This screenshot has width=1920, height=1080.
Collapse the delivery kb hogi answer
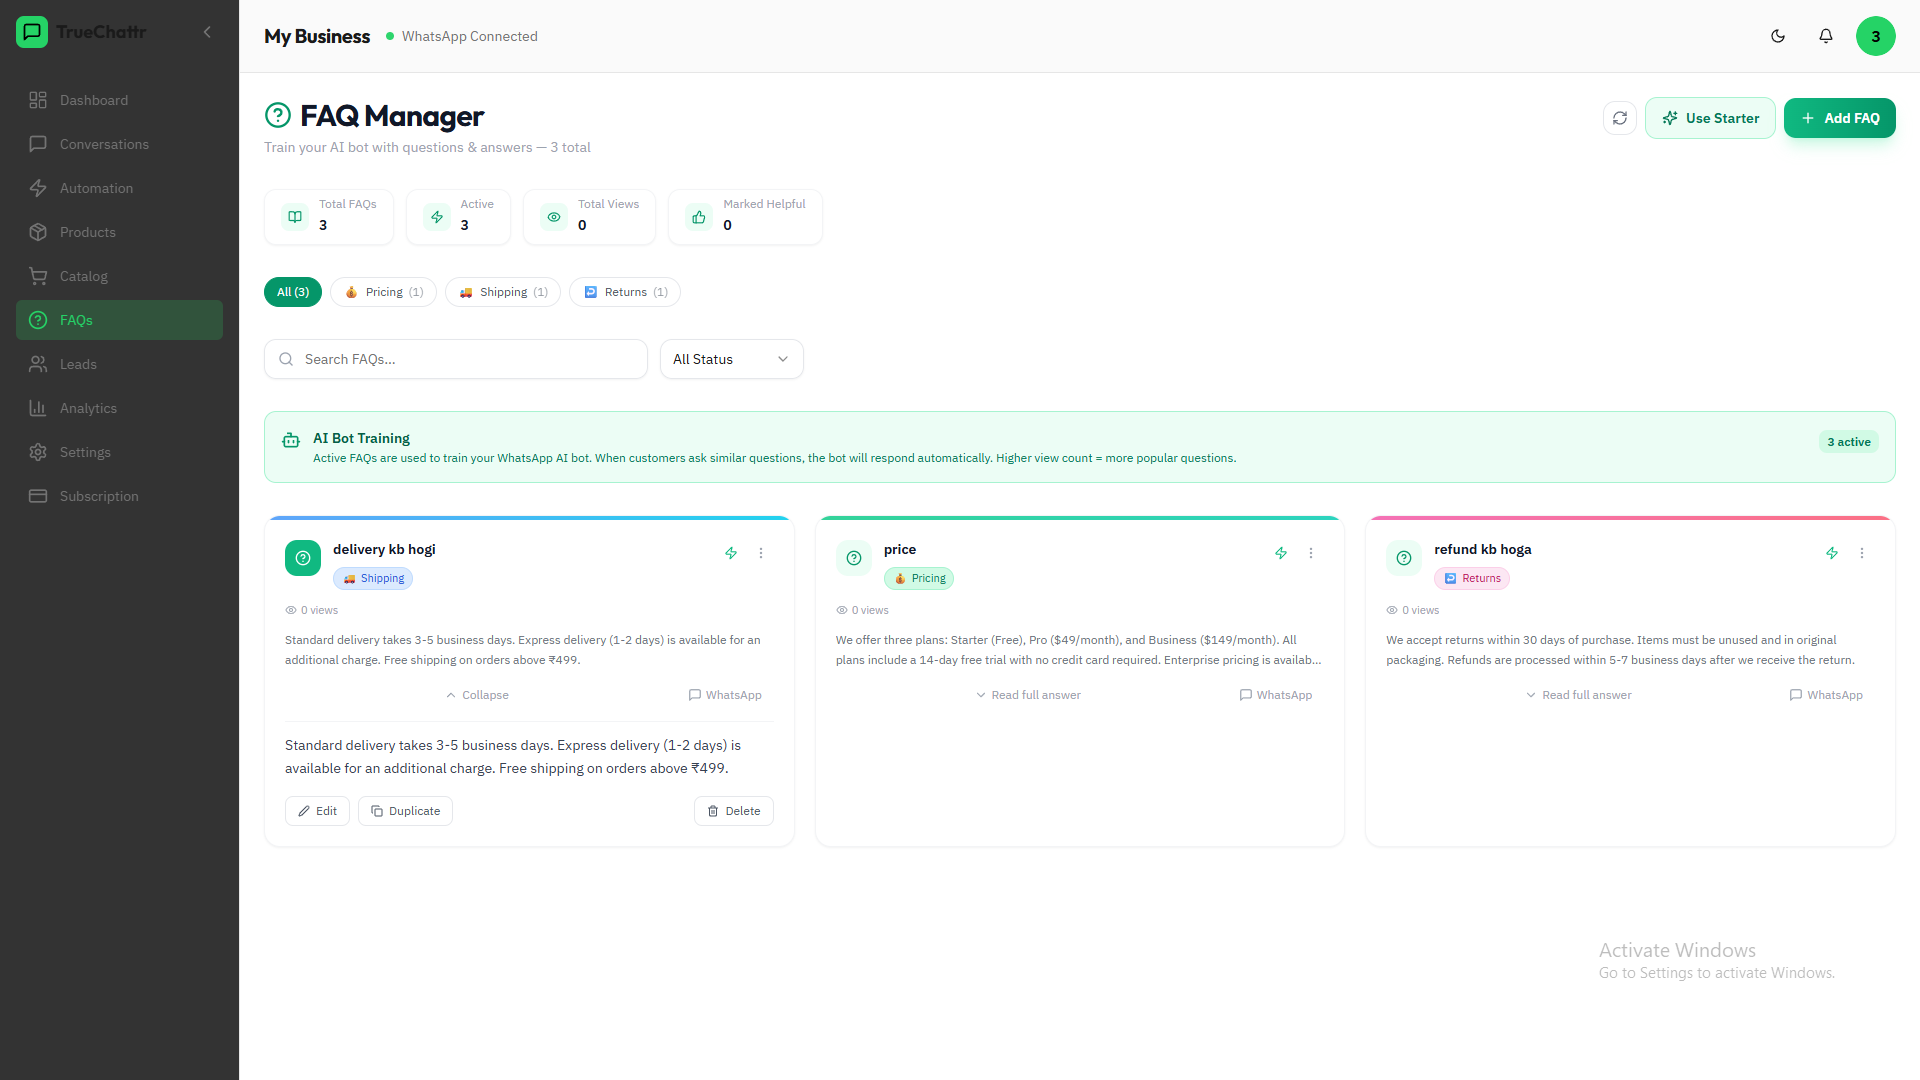477,695
